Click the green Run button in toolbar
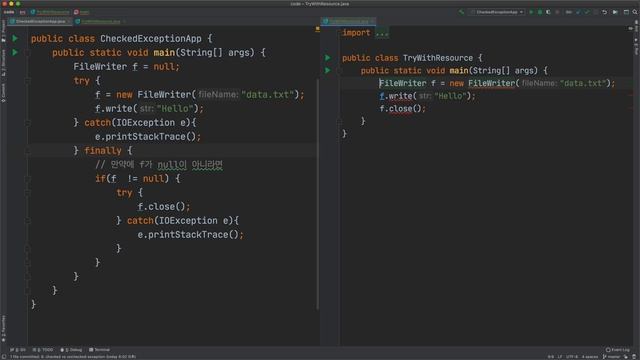The image size is (640, 360). click(531, 12)
